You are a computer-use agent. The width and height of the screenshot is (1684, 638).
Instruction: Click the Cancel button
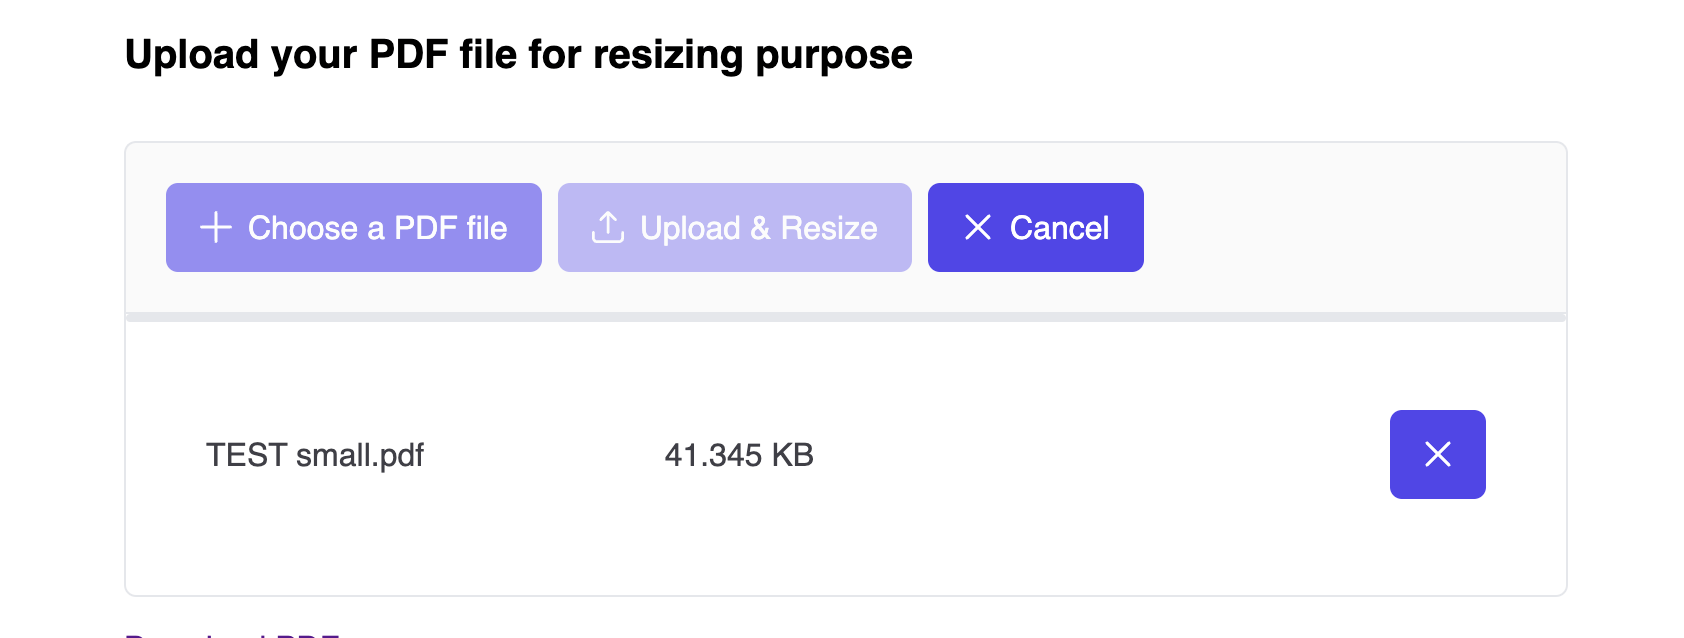[1036, 227]
